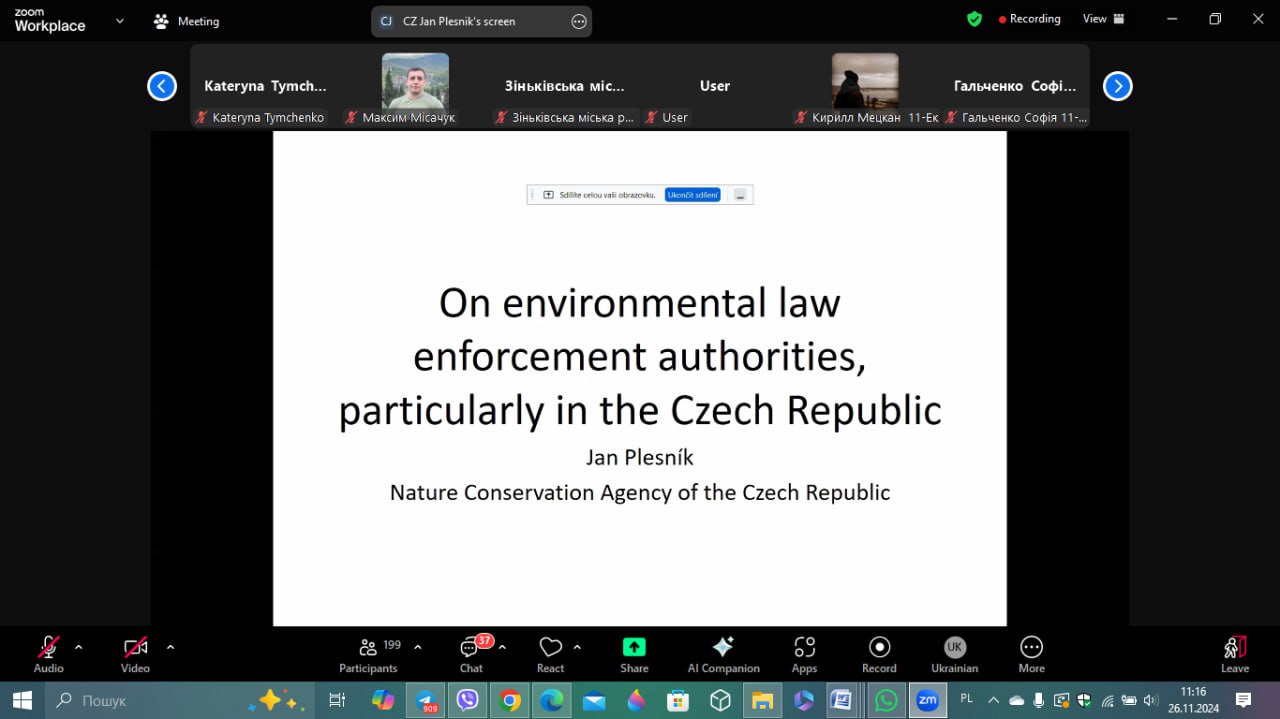Open the Chat panel
Screen dimensions: 1280x719
pos(471,654)
